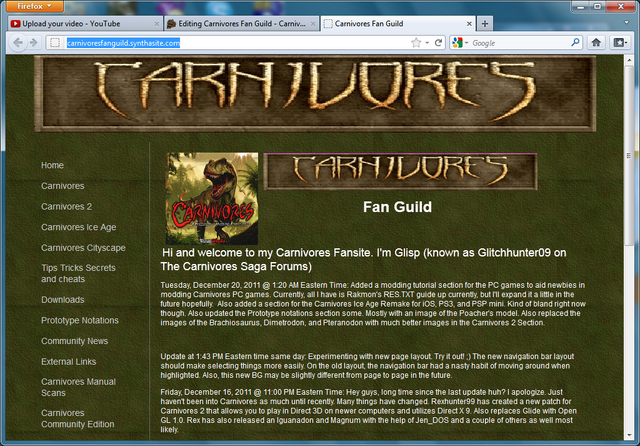640x446 pixels.
Task: Go forward with the forward arrow button
Action: (x=34, y=42)
